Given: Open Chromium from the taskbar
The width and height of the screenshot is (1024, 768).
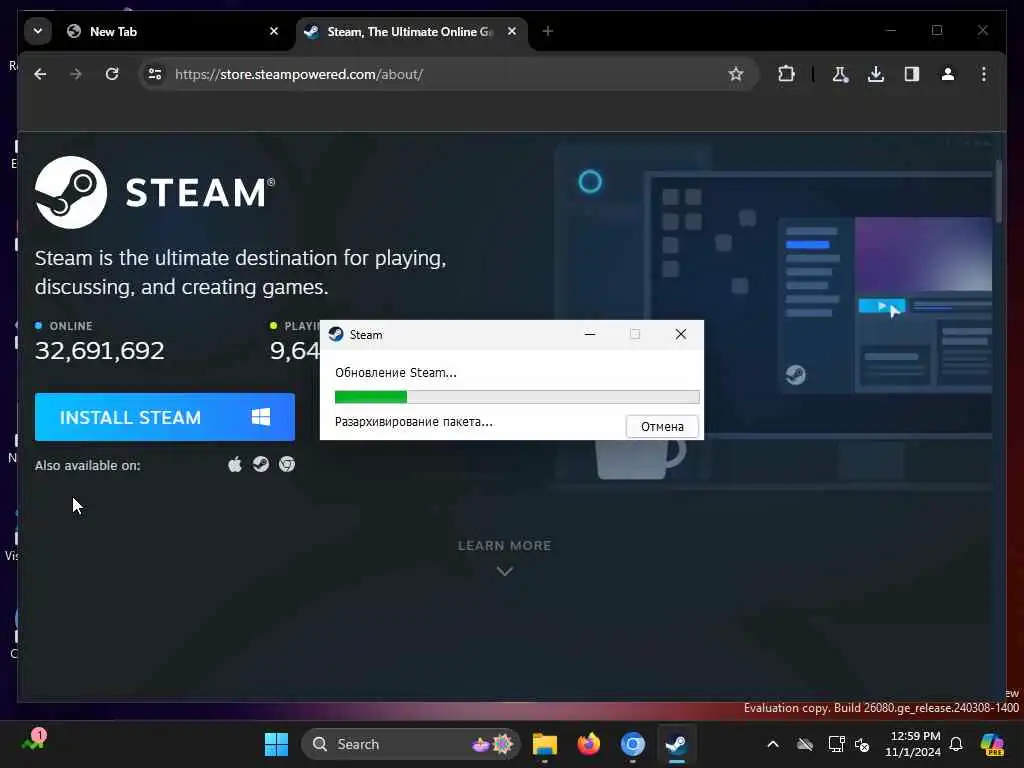Looking at the screenshot, I should [632, 744].
